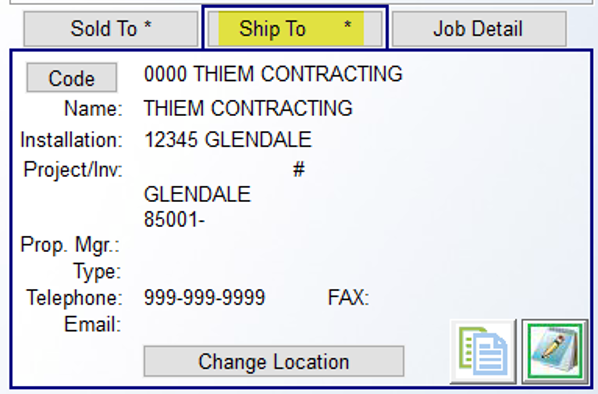Switch to the Sold To tab
The width and height of the screenshot is (598, 394).
tap(111, 29)
